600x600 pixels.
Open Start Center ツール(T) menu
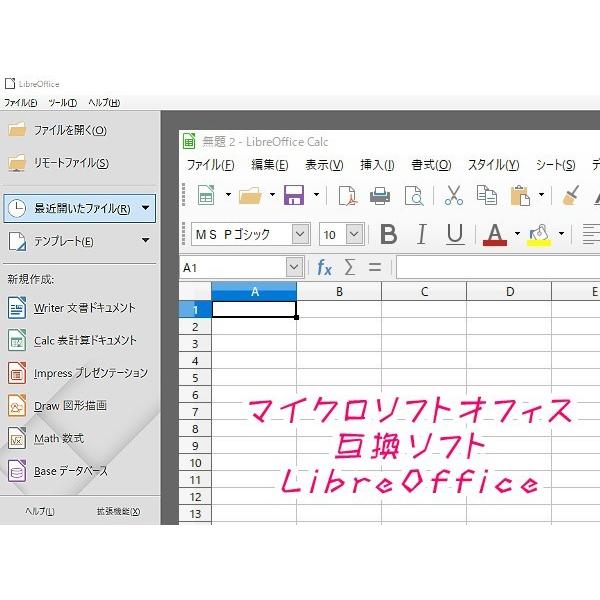pos(62,103)
